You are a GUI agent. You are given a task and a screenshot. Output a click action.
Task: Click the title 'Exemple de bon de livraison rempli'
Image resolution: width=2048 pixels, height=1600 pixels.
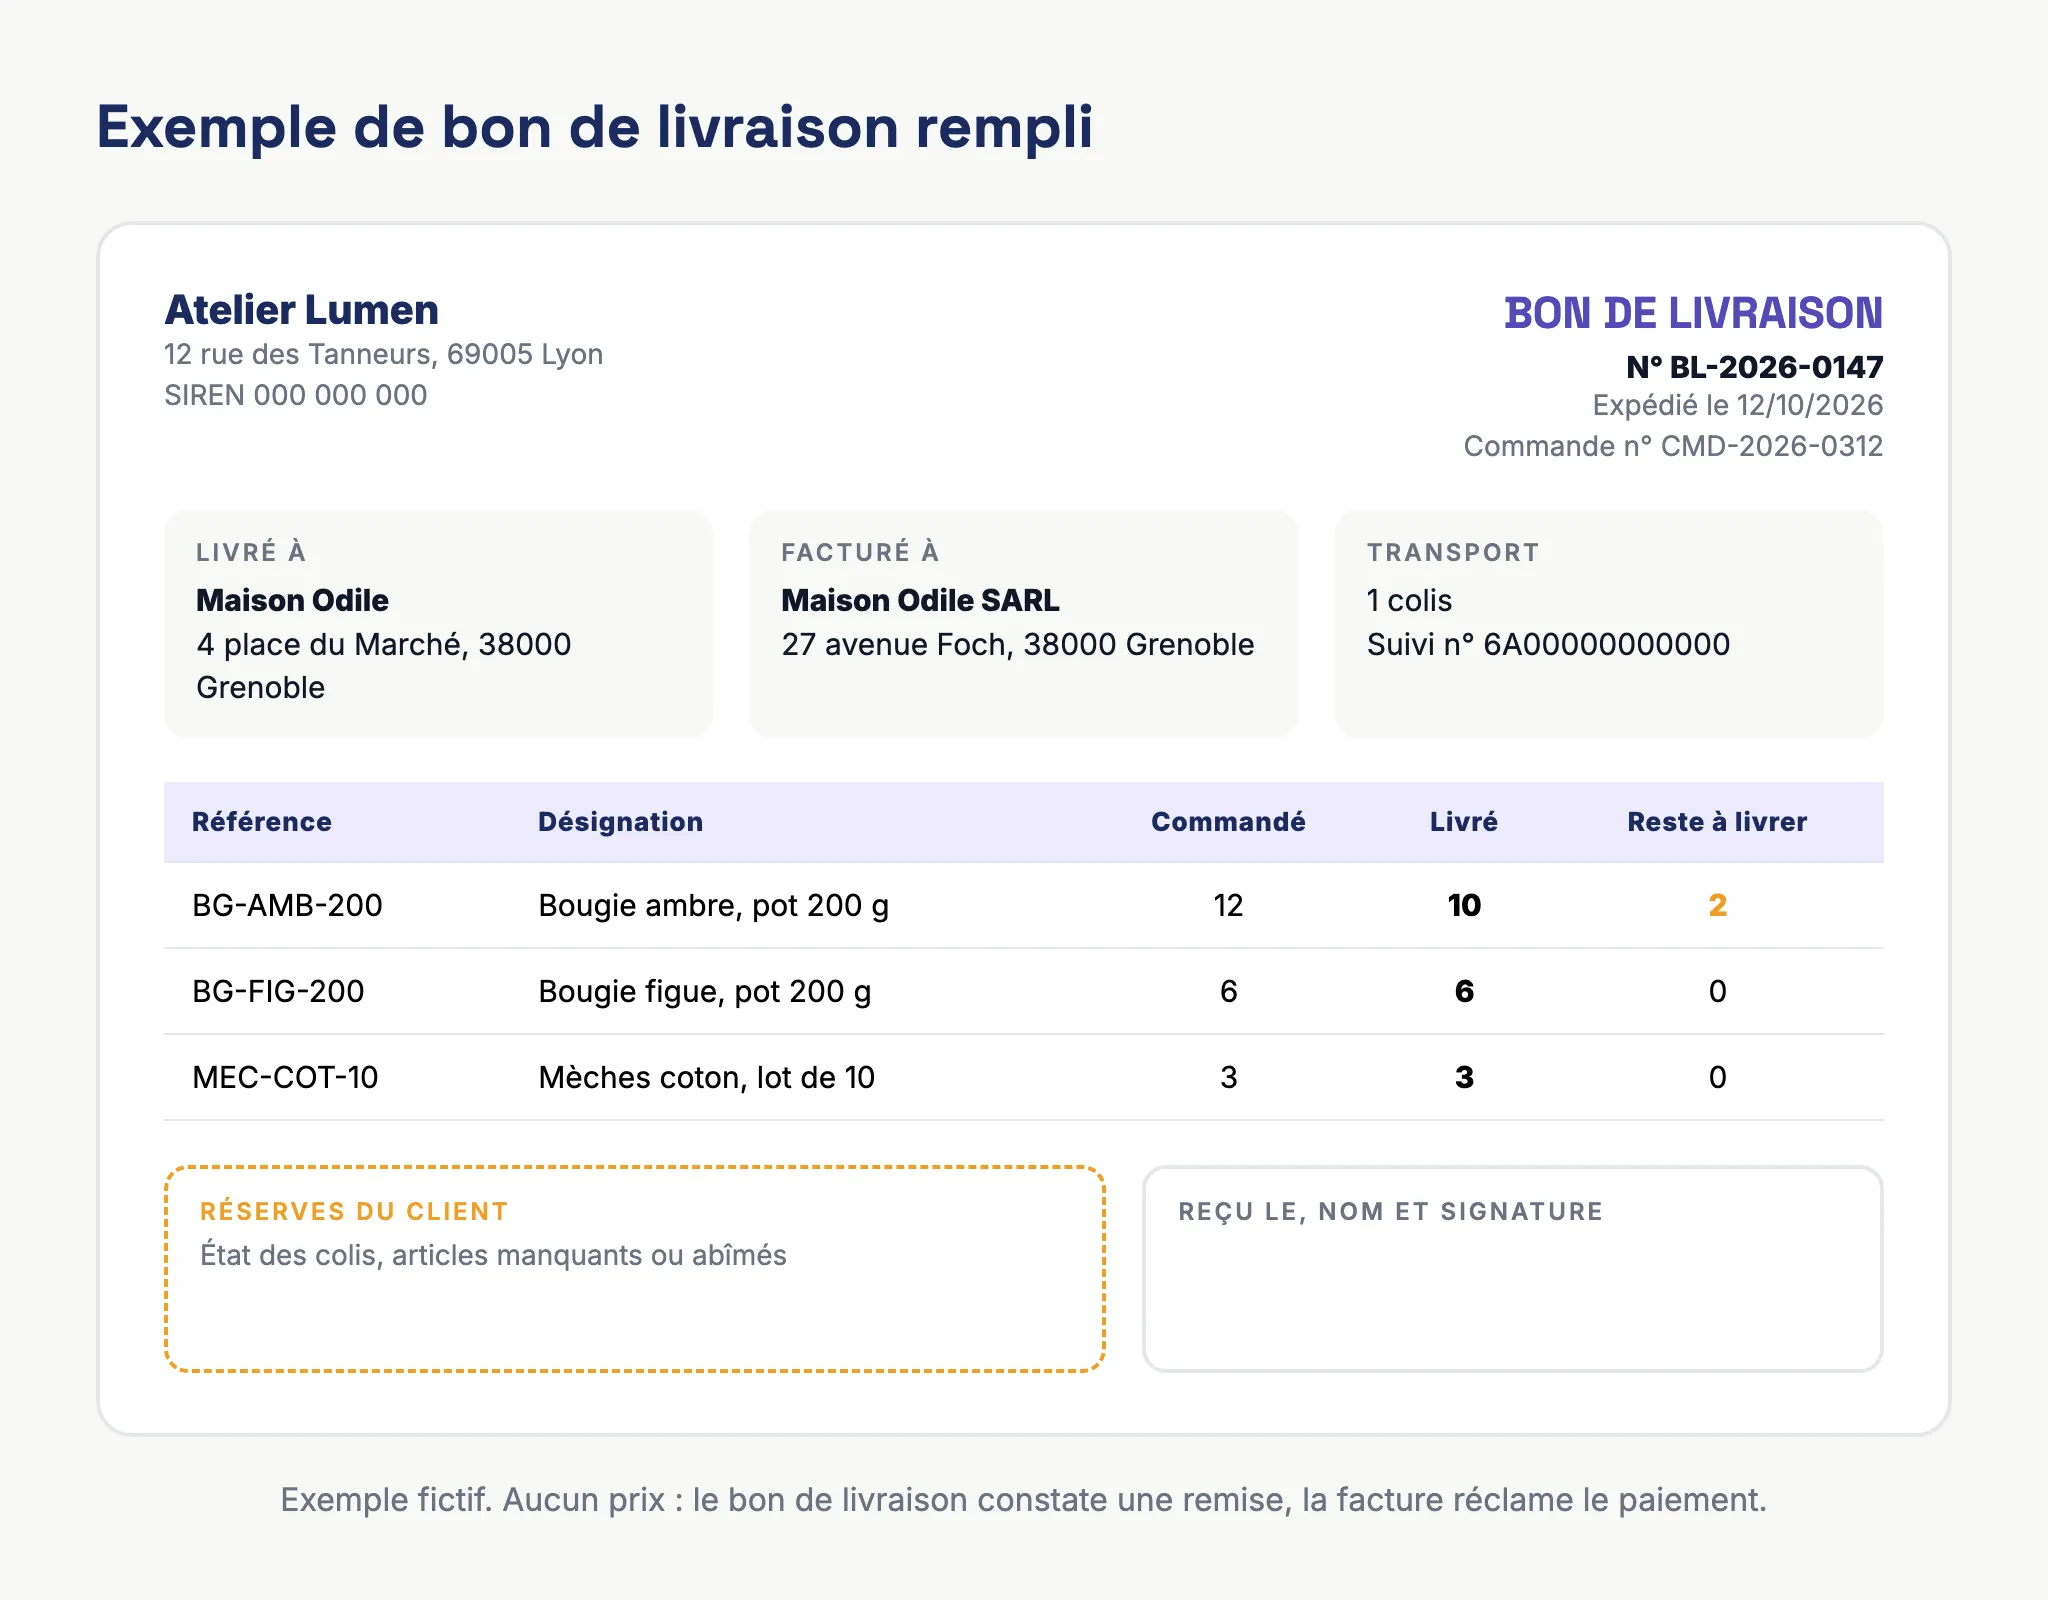coord(595,128)
